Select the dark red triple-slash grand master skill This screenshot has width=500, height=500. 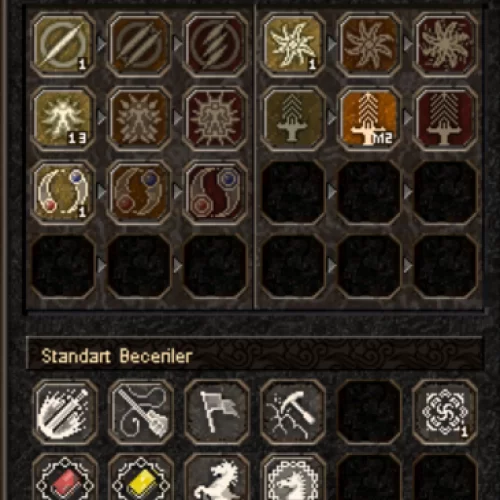tap(216, 45)
